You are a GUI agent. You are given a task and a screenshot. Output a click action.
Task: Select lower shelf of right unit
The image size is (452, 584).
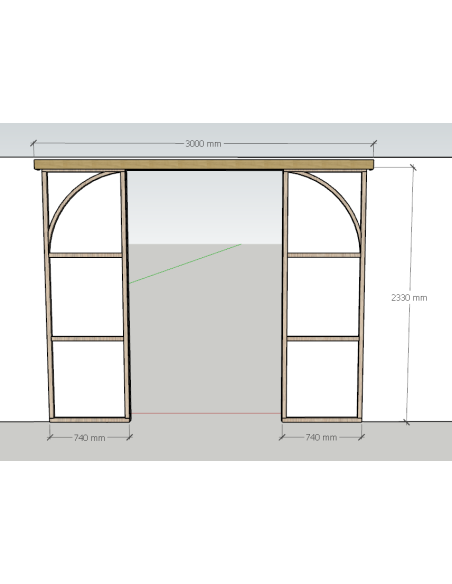pos(323,339)
